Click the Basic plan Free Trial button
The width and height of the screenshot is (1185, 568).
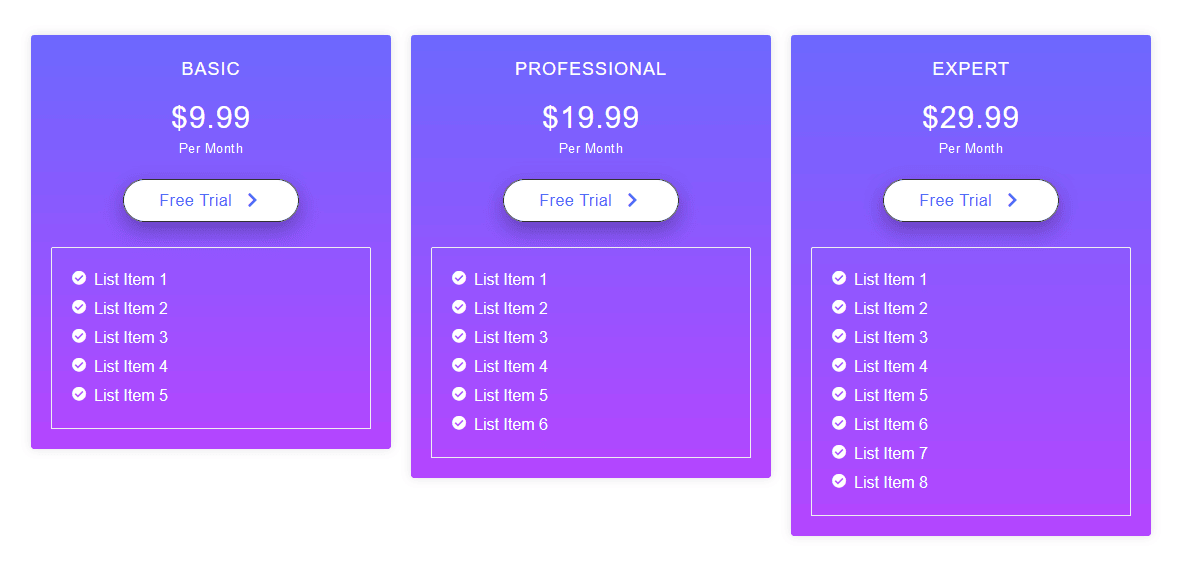pos(210,201)
